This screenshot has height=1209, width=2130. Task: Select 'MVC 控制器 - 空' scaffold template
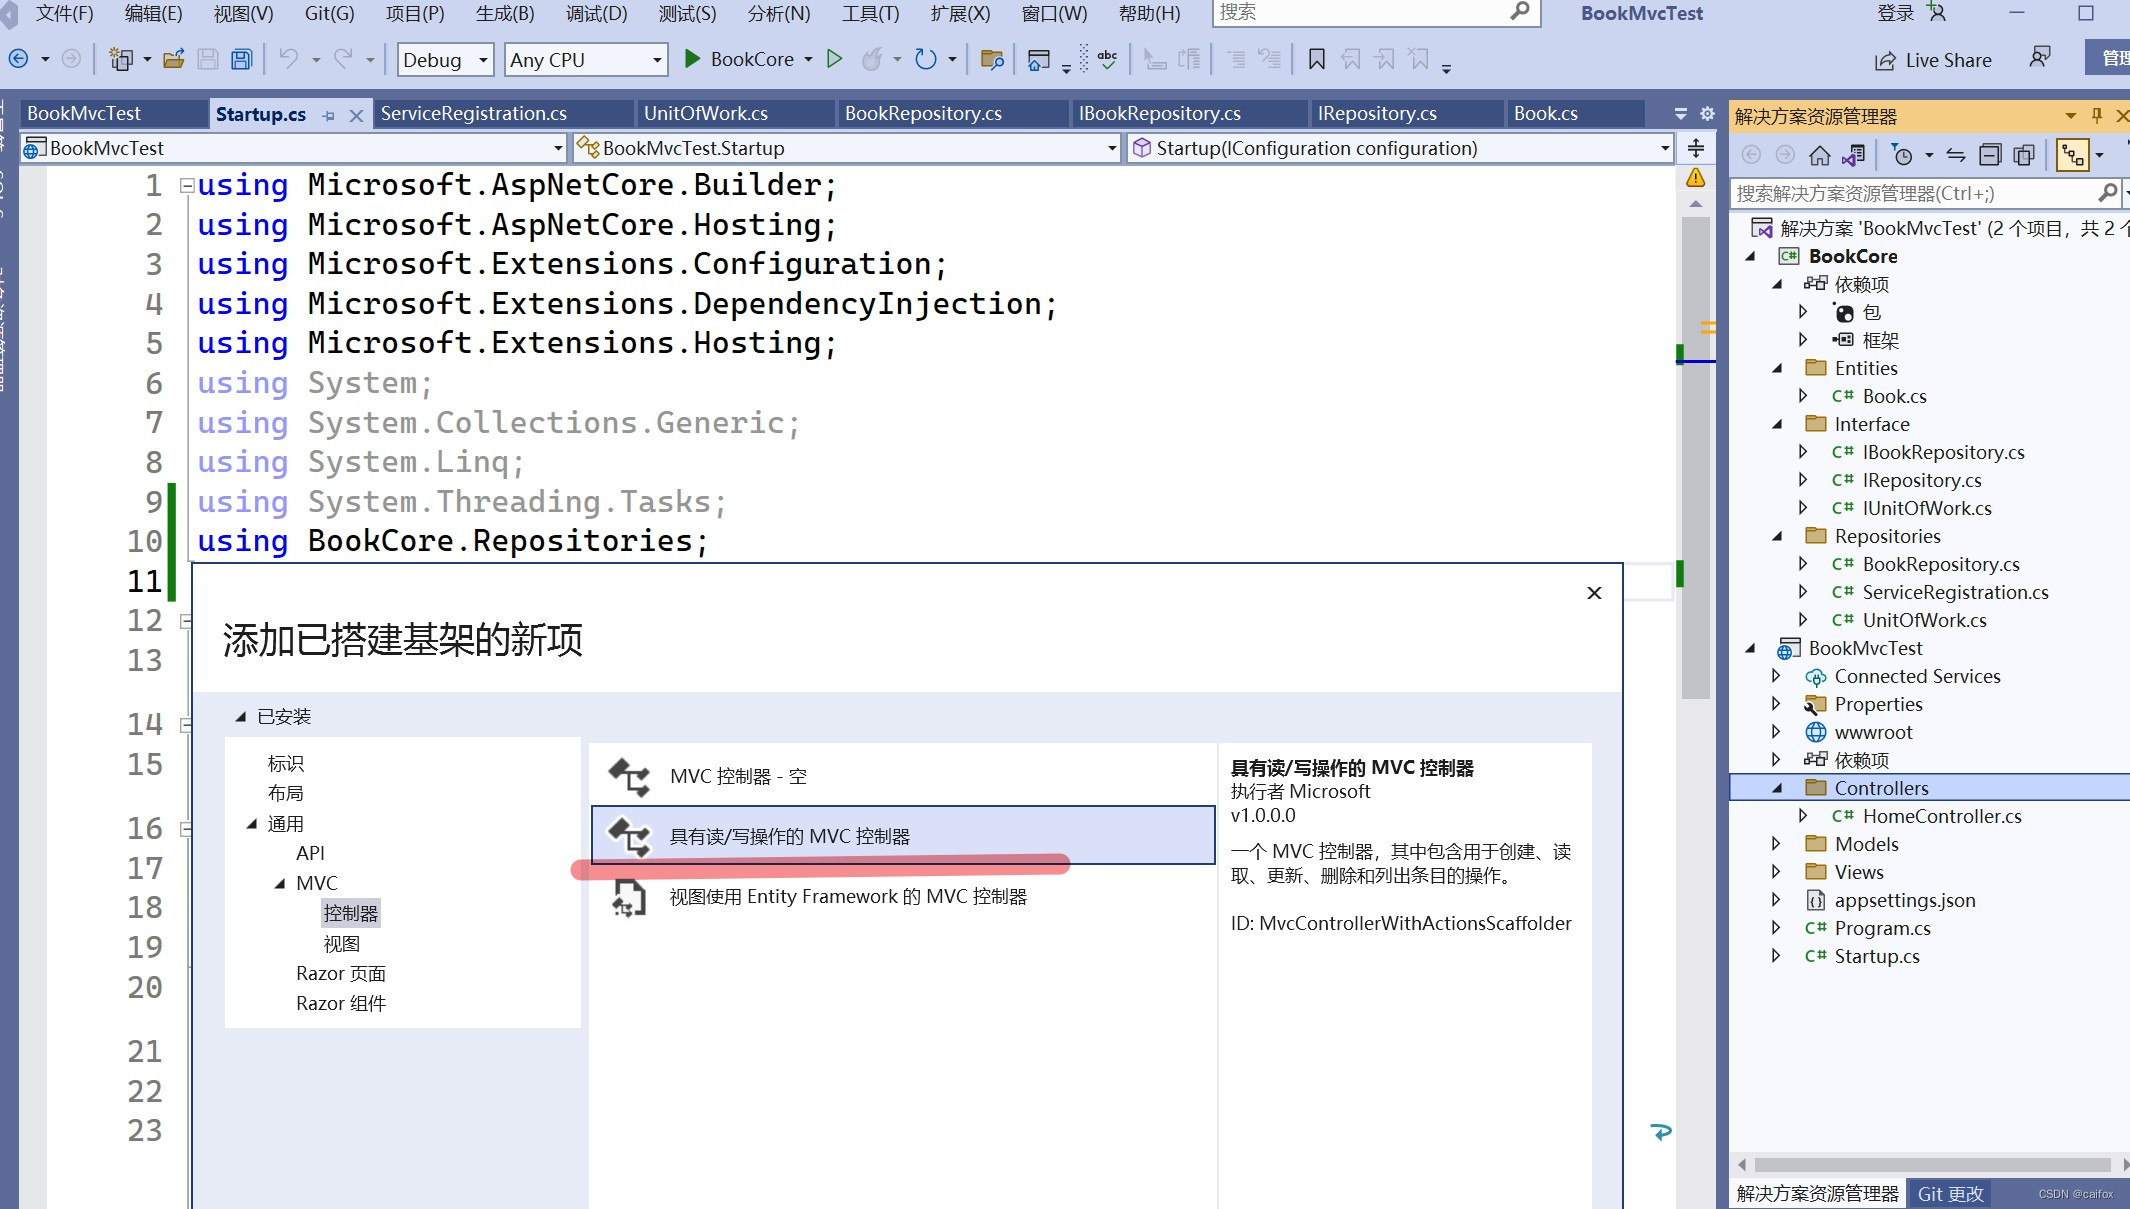738,776
